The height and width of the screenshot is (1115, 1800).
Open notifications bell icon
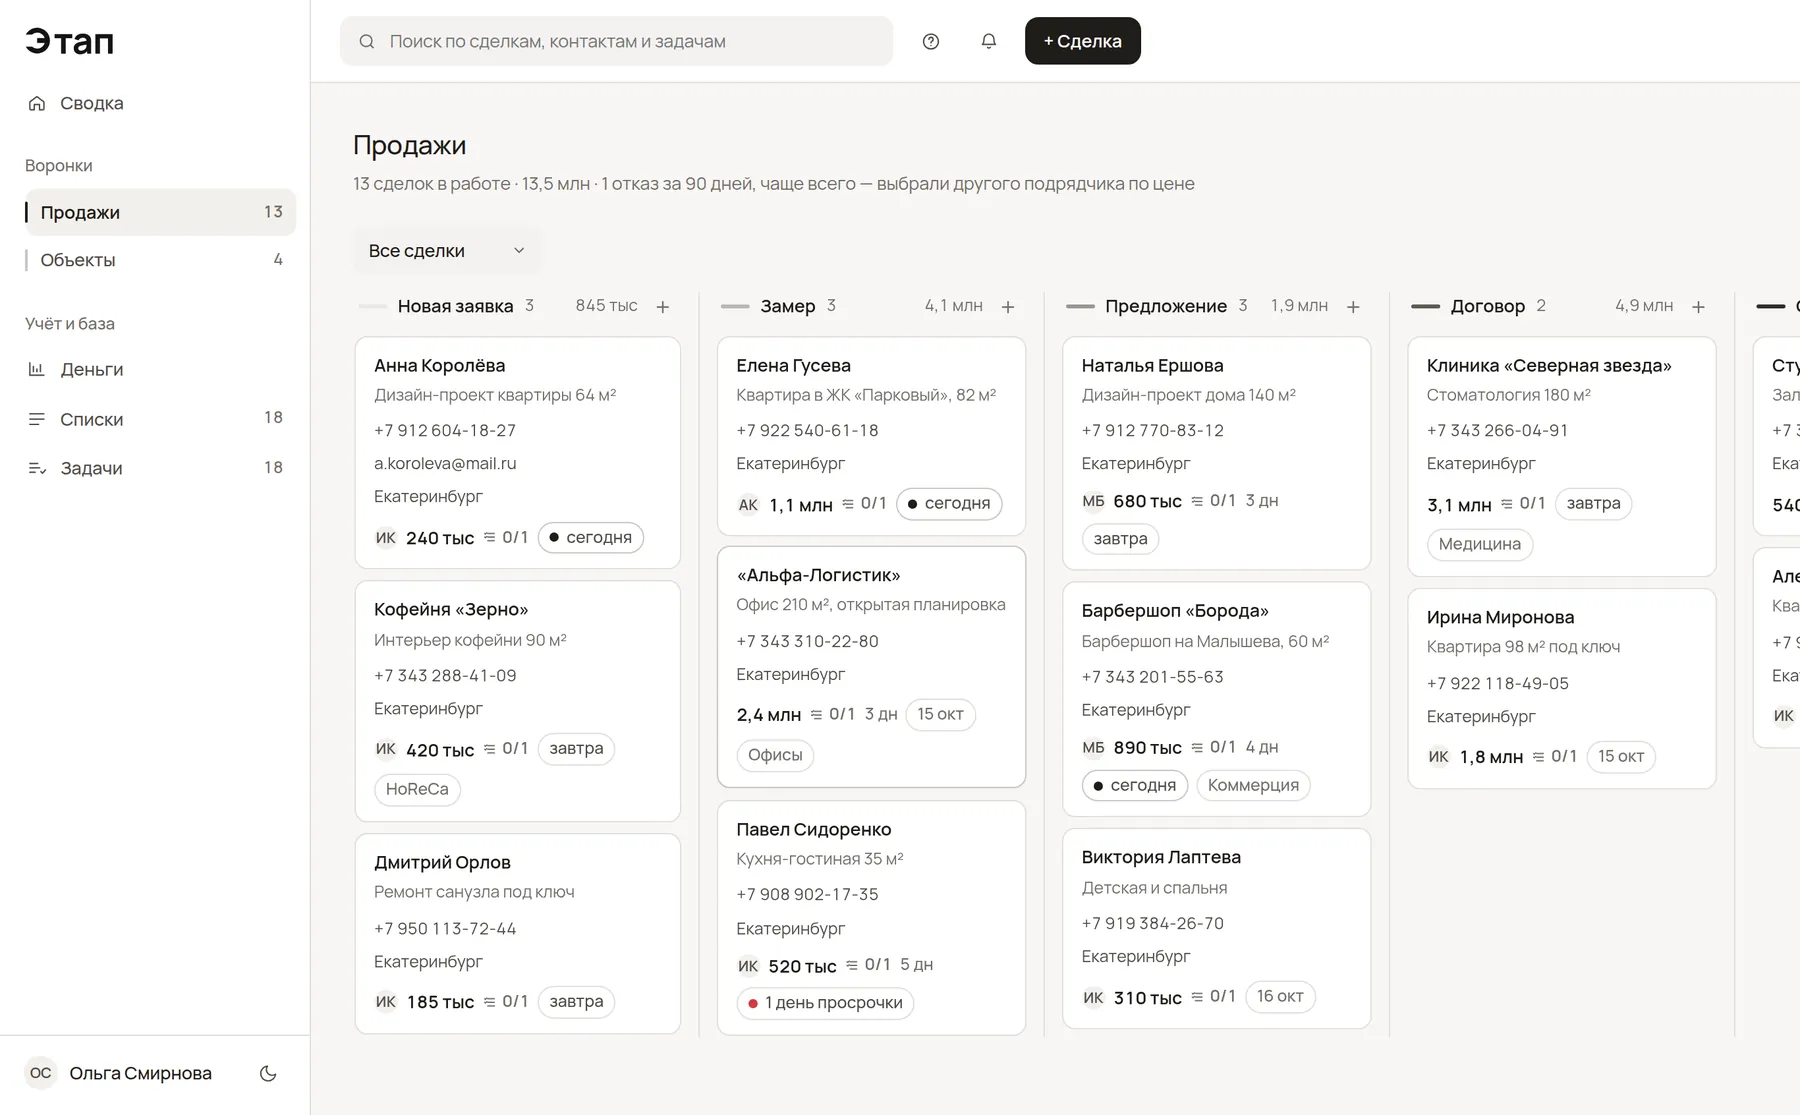989,41
